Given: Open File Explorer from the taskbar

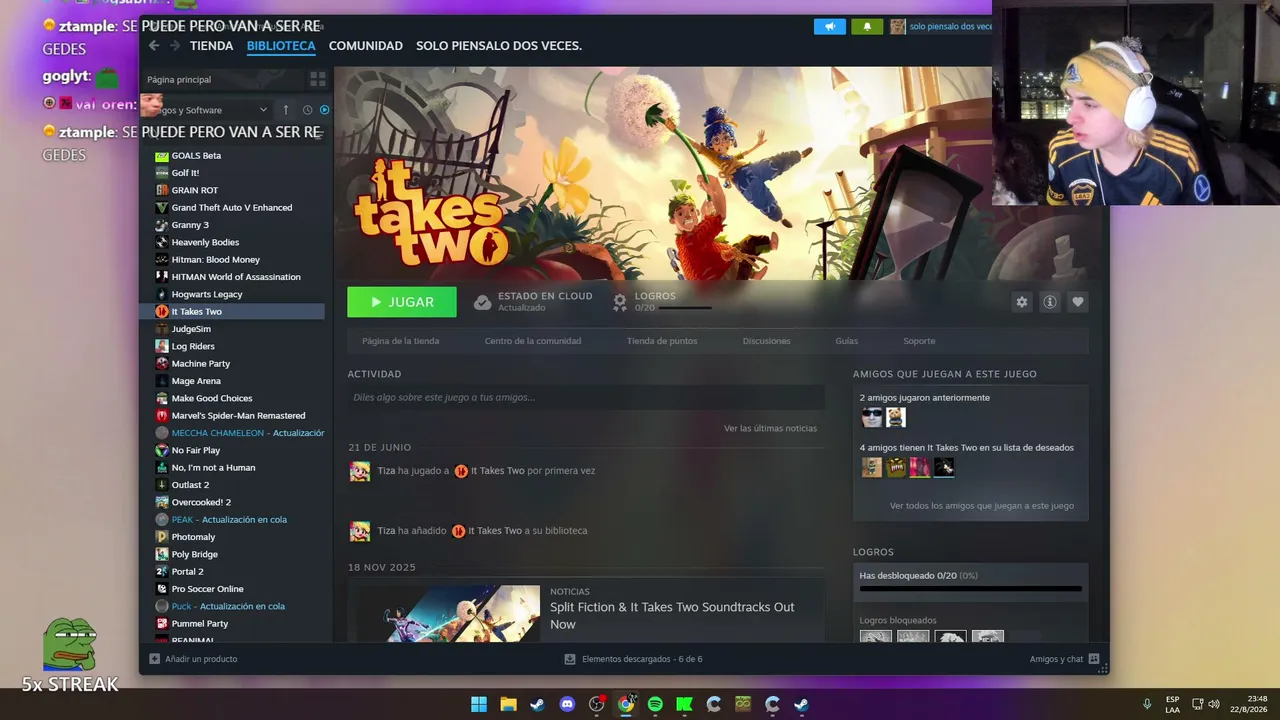Looking at the screenshot, I should click(508, 704).
